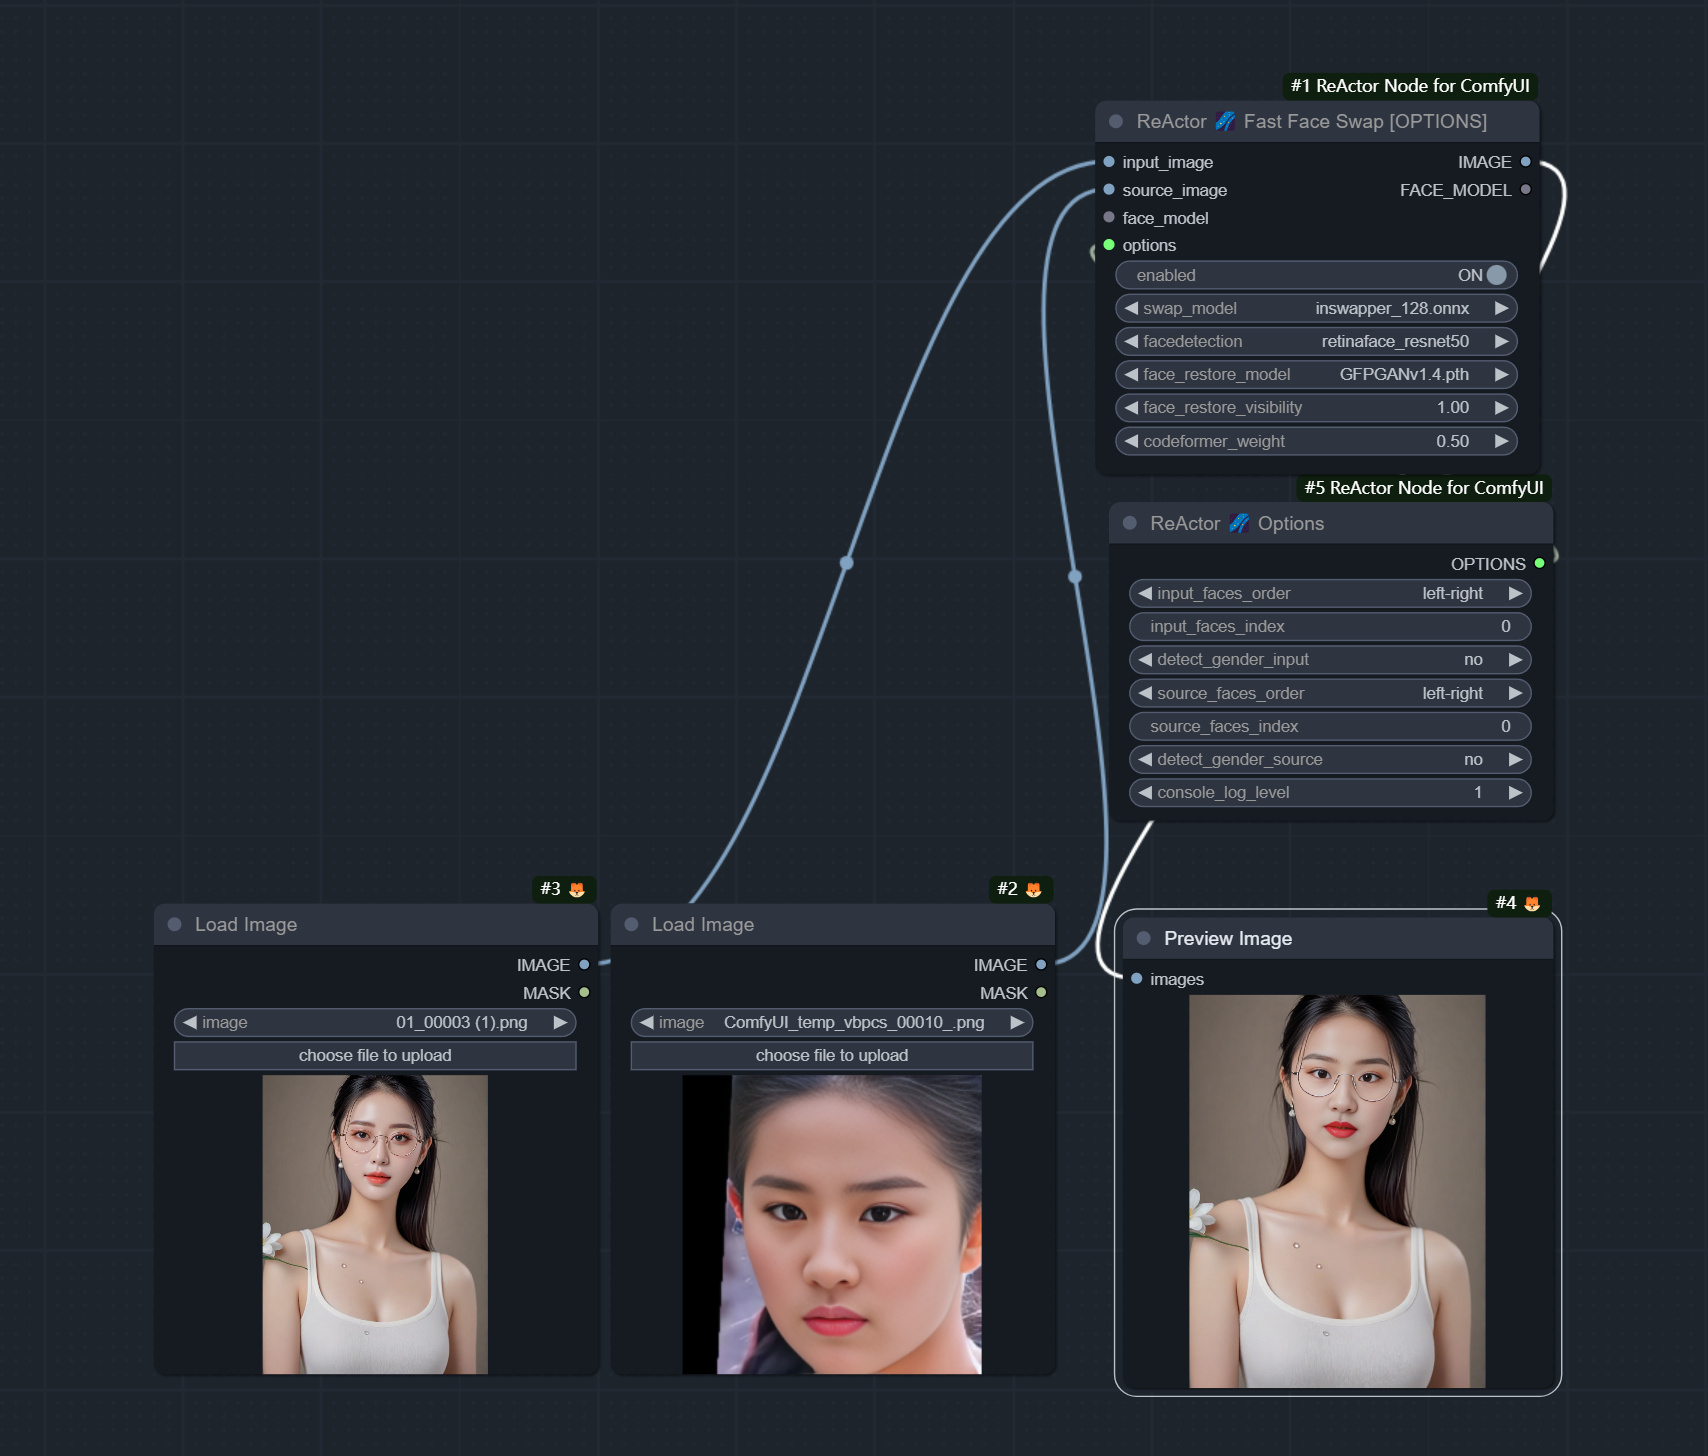Toggle the enabled switch on the Fast Face Swap node
1708x1456 pixels.
(1494, 274)
